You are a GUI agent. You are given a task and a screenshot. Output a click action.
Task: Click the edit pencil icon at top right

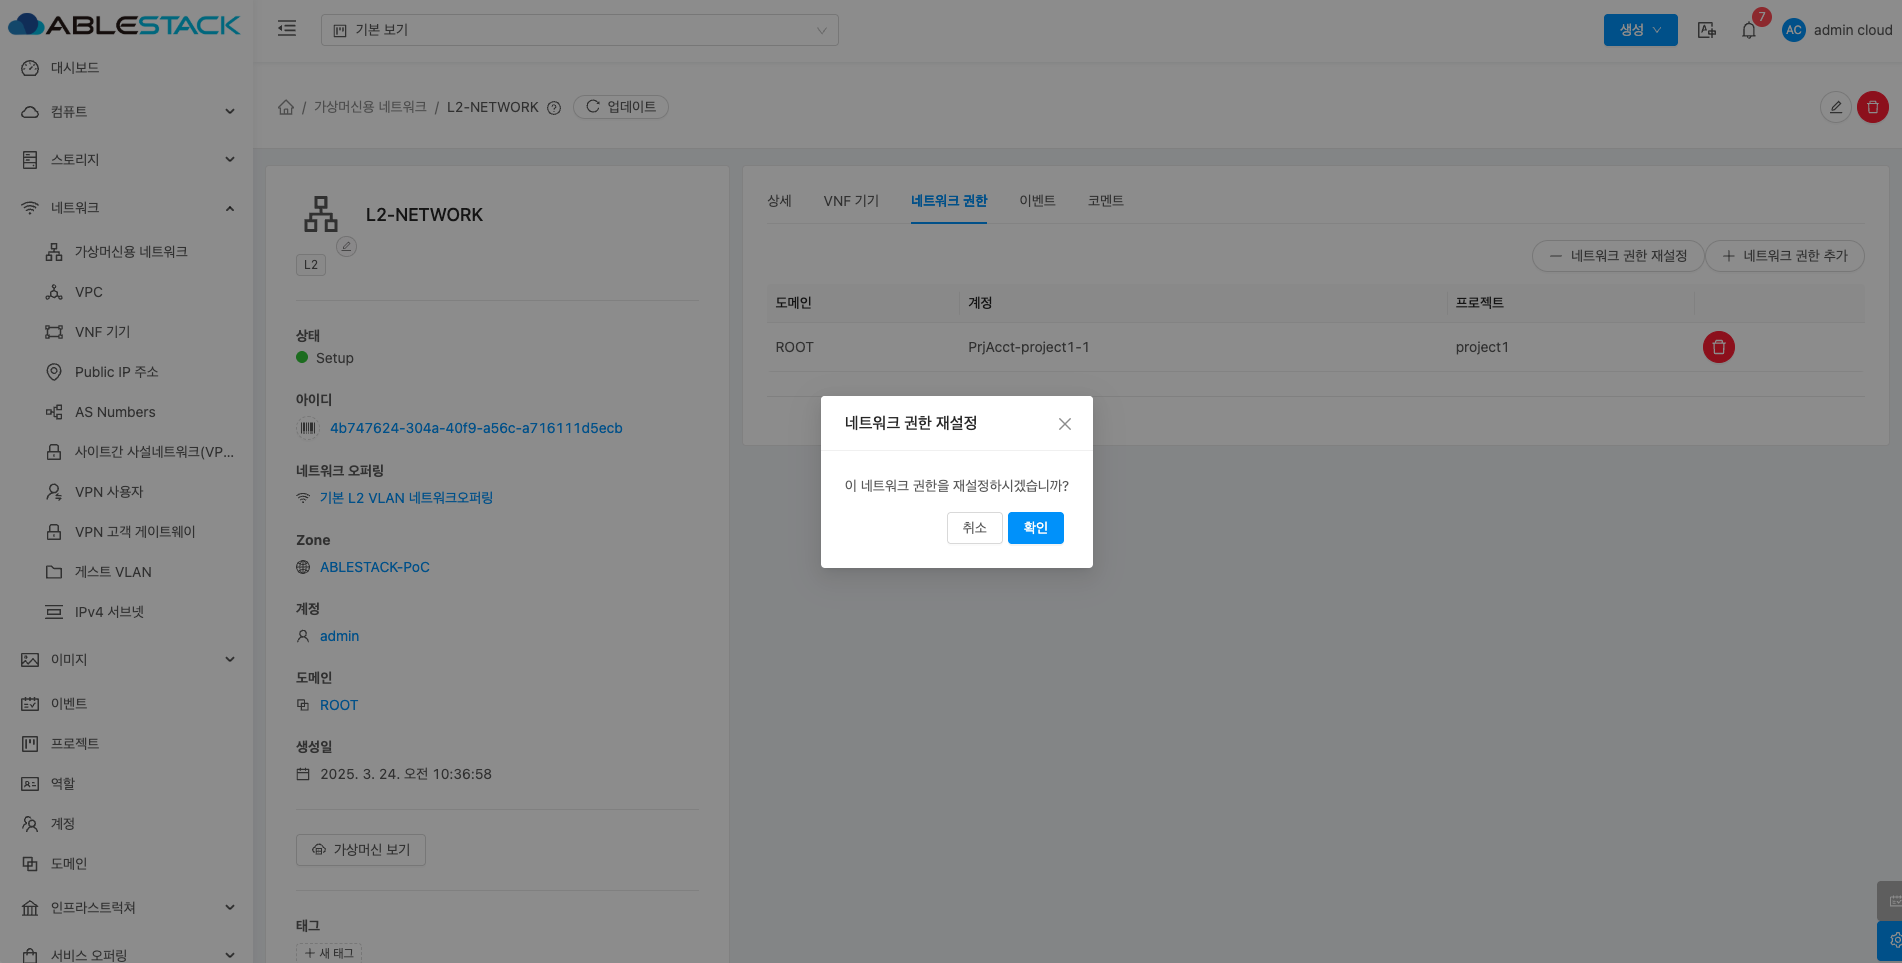[x=1836, y=107]
